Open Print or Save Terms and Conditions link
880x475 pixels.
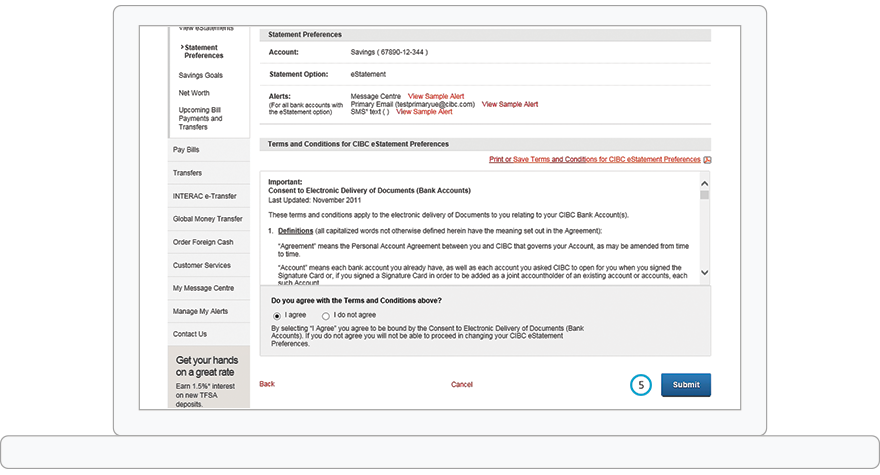click(594, 160)
